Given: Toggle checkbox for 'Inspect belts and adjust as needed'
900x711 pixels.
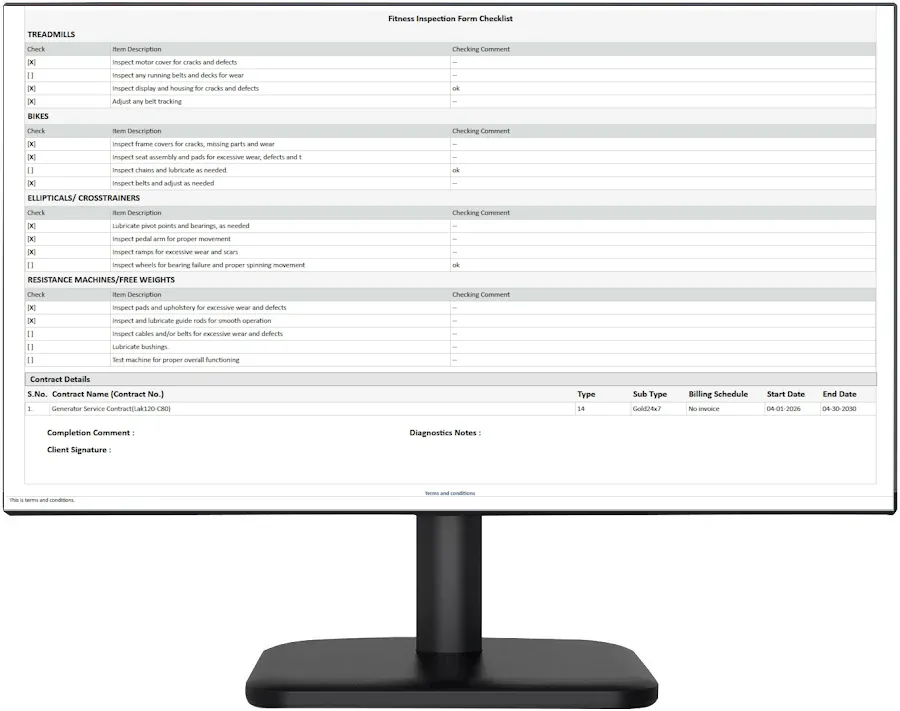Looking at the screenshot, I should (x=32, y=184).
